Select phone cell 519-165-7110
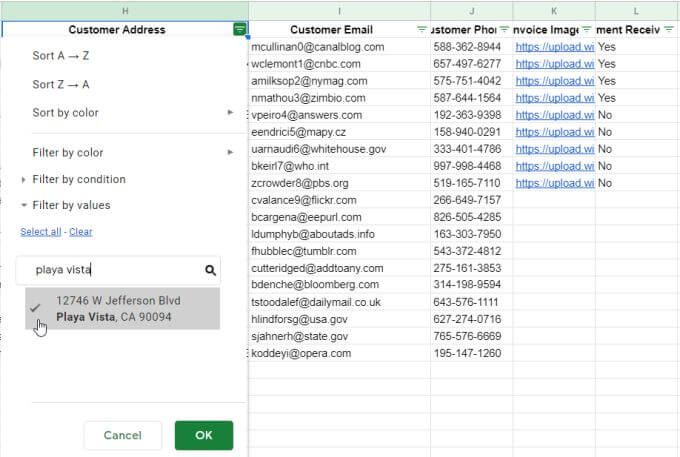 (471, 183)
